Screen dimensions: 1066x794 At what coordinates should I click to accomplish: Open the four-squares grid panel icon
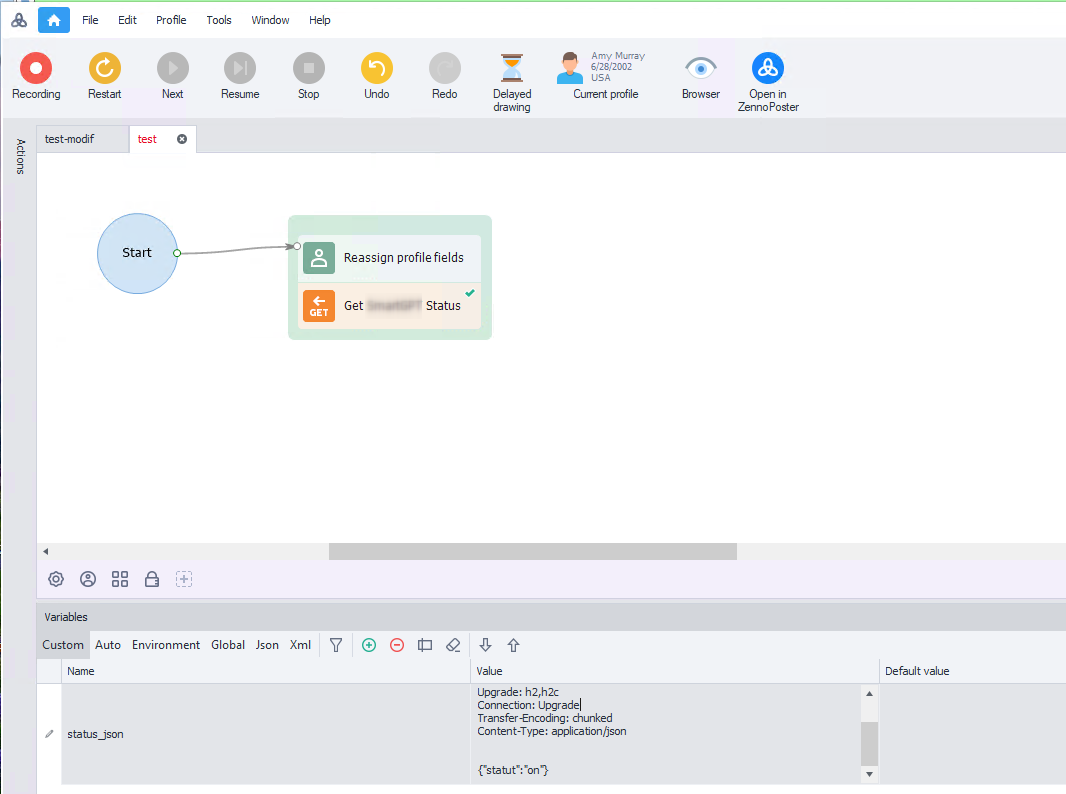[120, 579]
